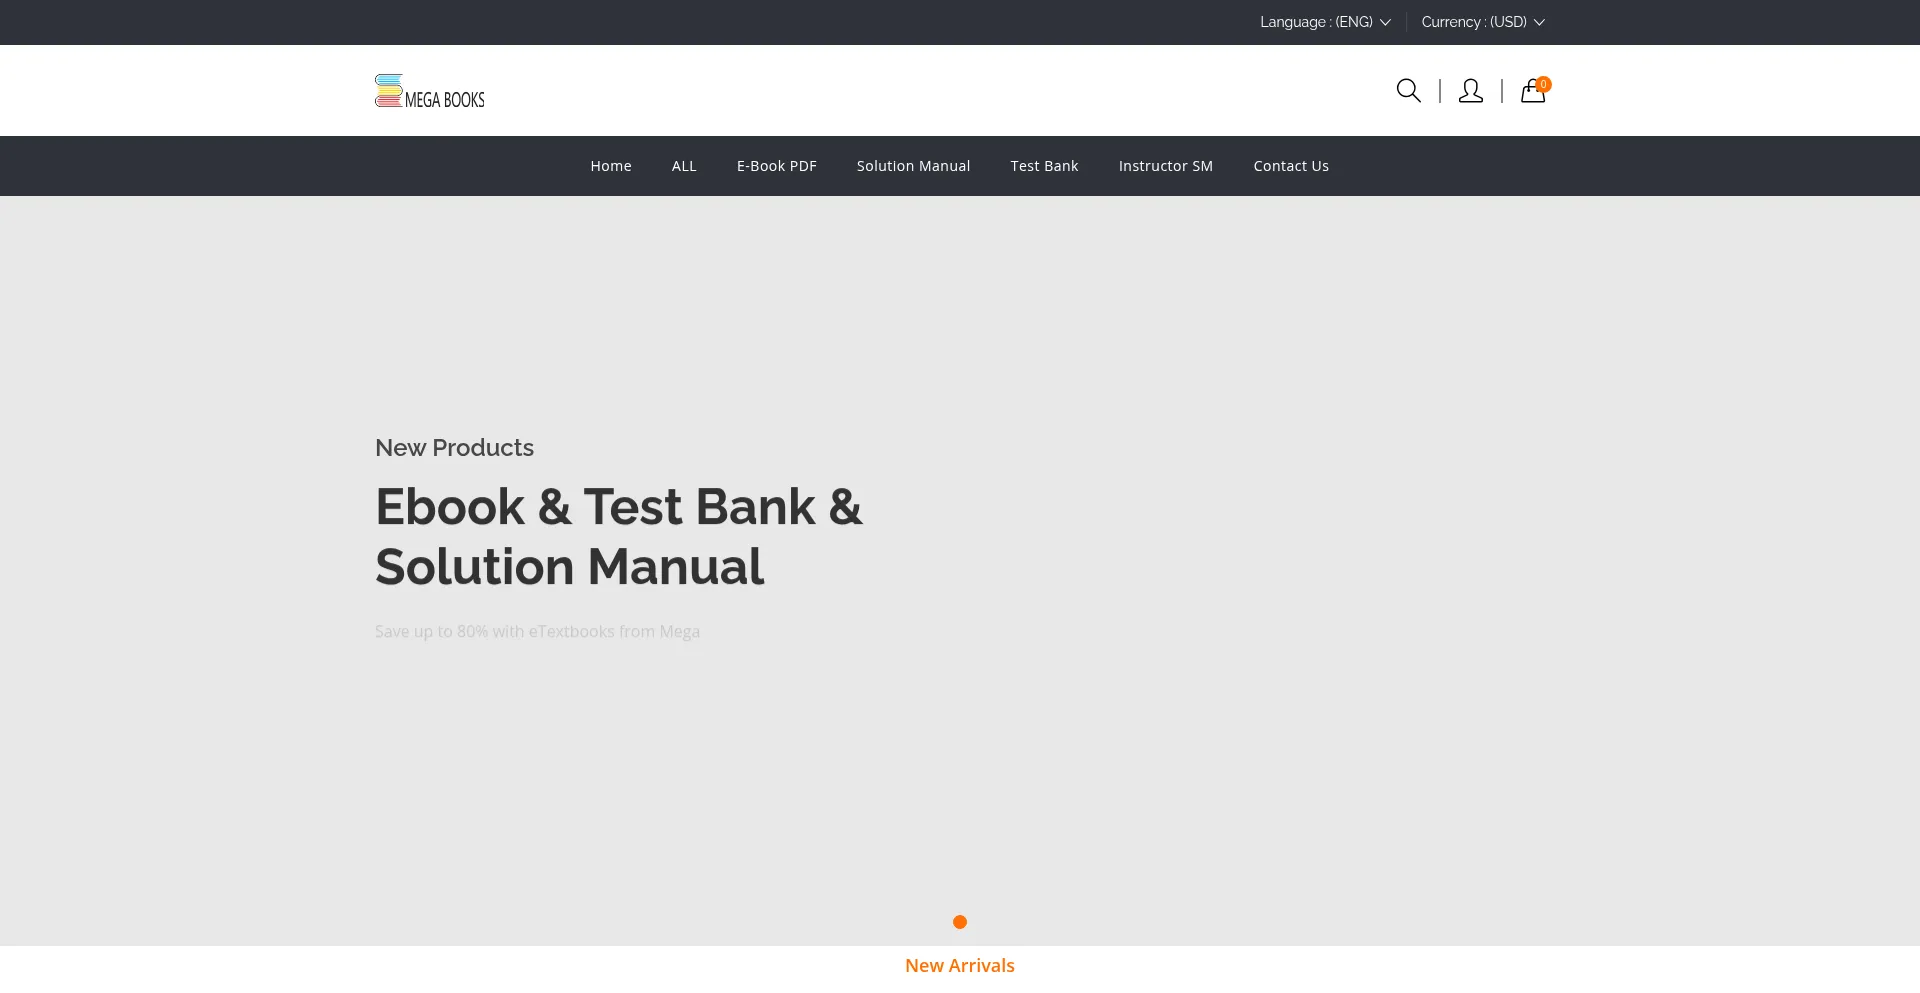1920x993 pixels.
Task: Open the Contact Us page
Action: coord(1291,166)
